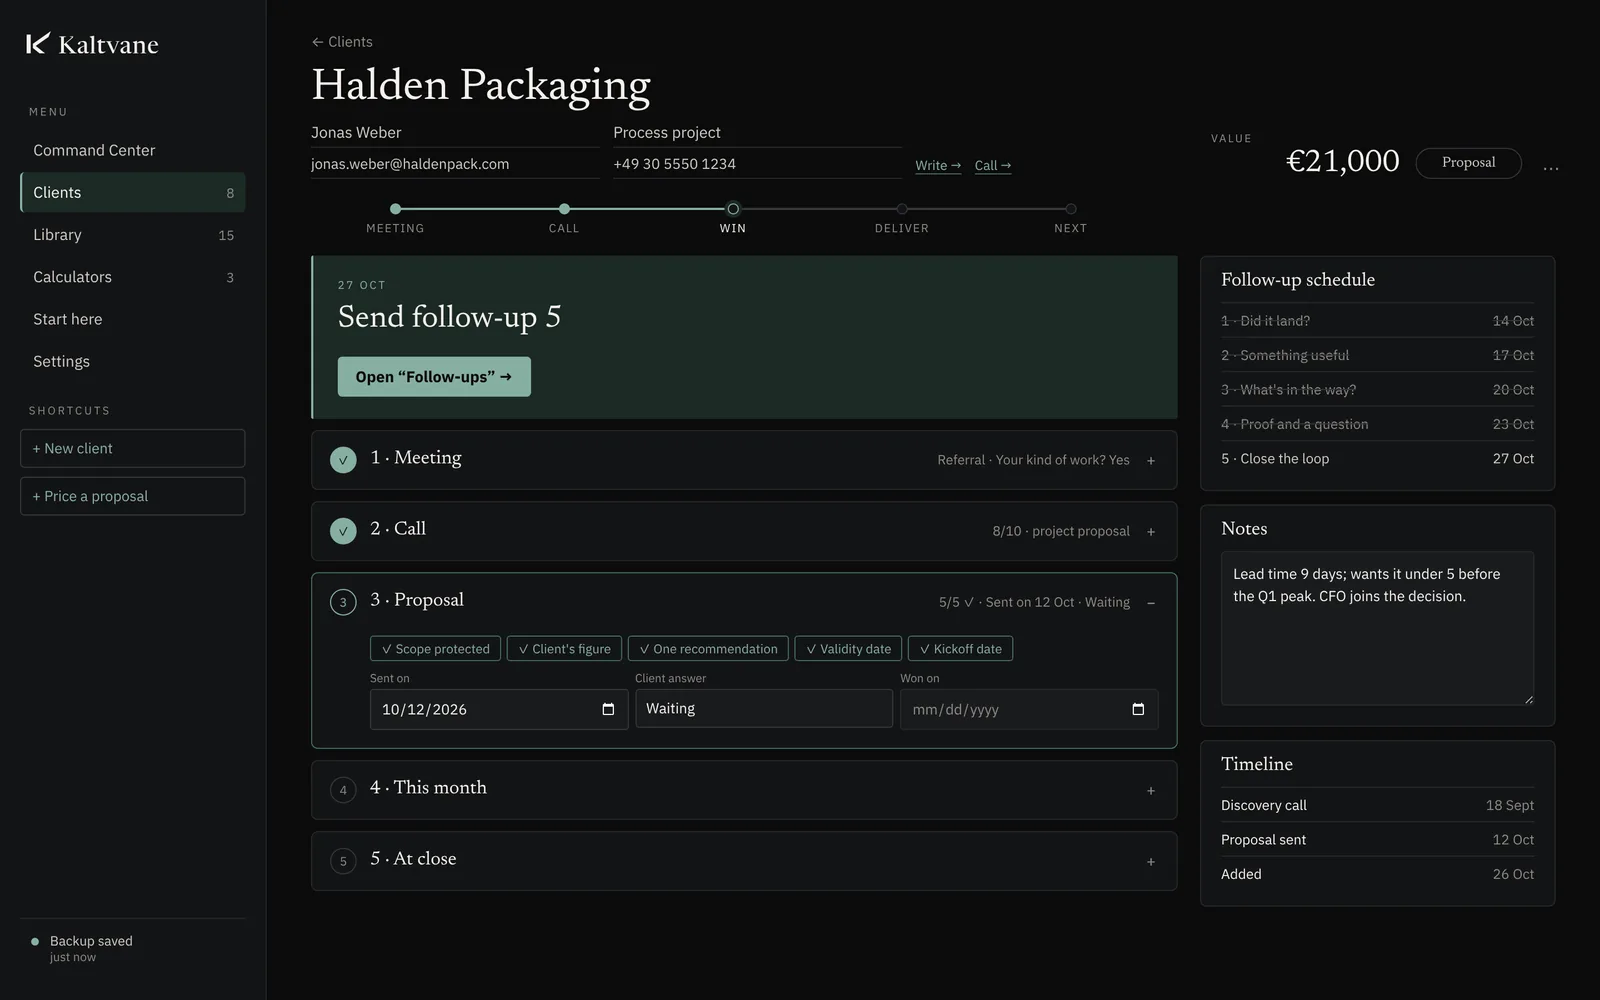The image size is (1600, 1000).
Task: Click follow-up row '3 · What's in the way?'
Action: (x=1377, y=389)
